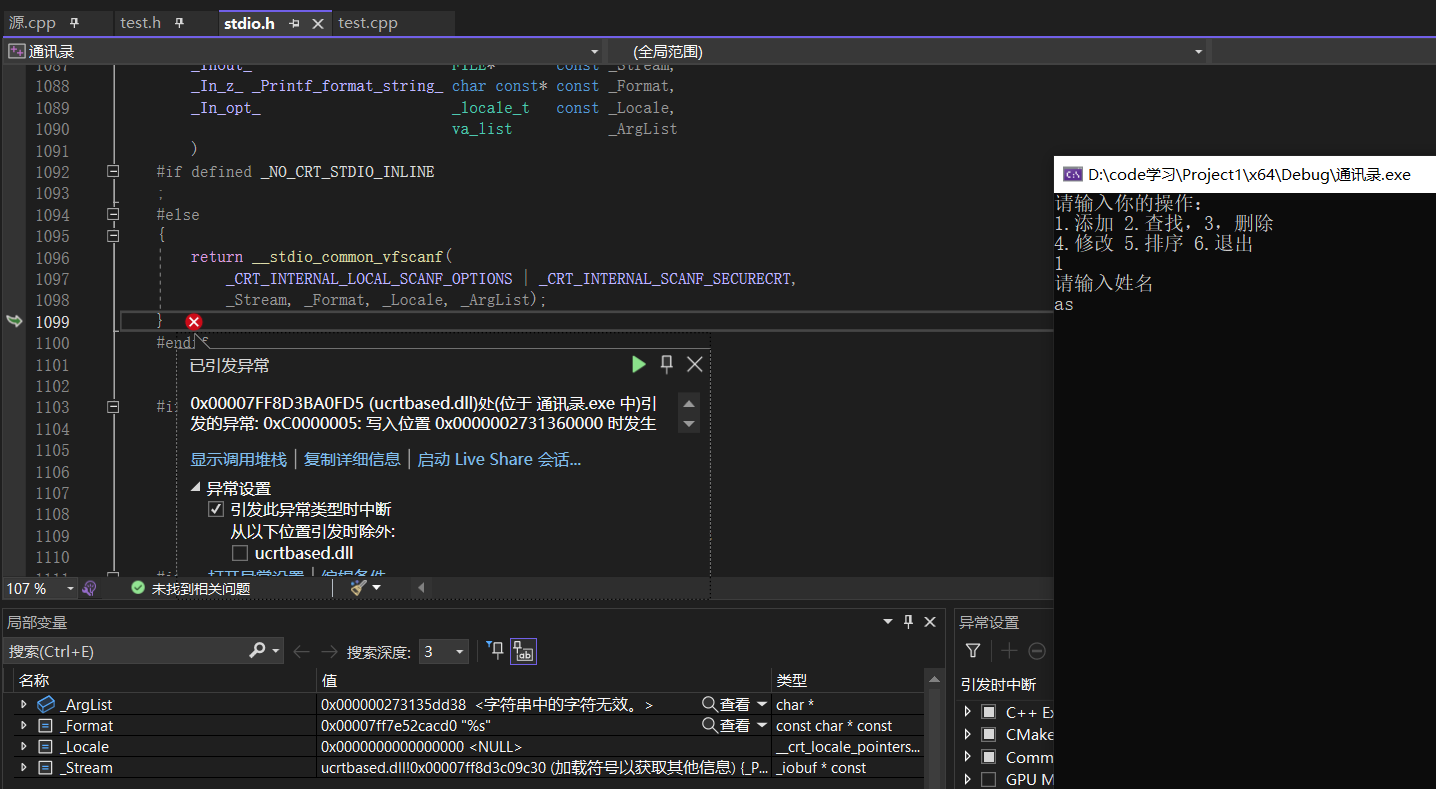Click the 显示调用堆栈 link

(238, 459)
